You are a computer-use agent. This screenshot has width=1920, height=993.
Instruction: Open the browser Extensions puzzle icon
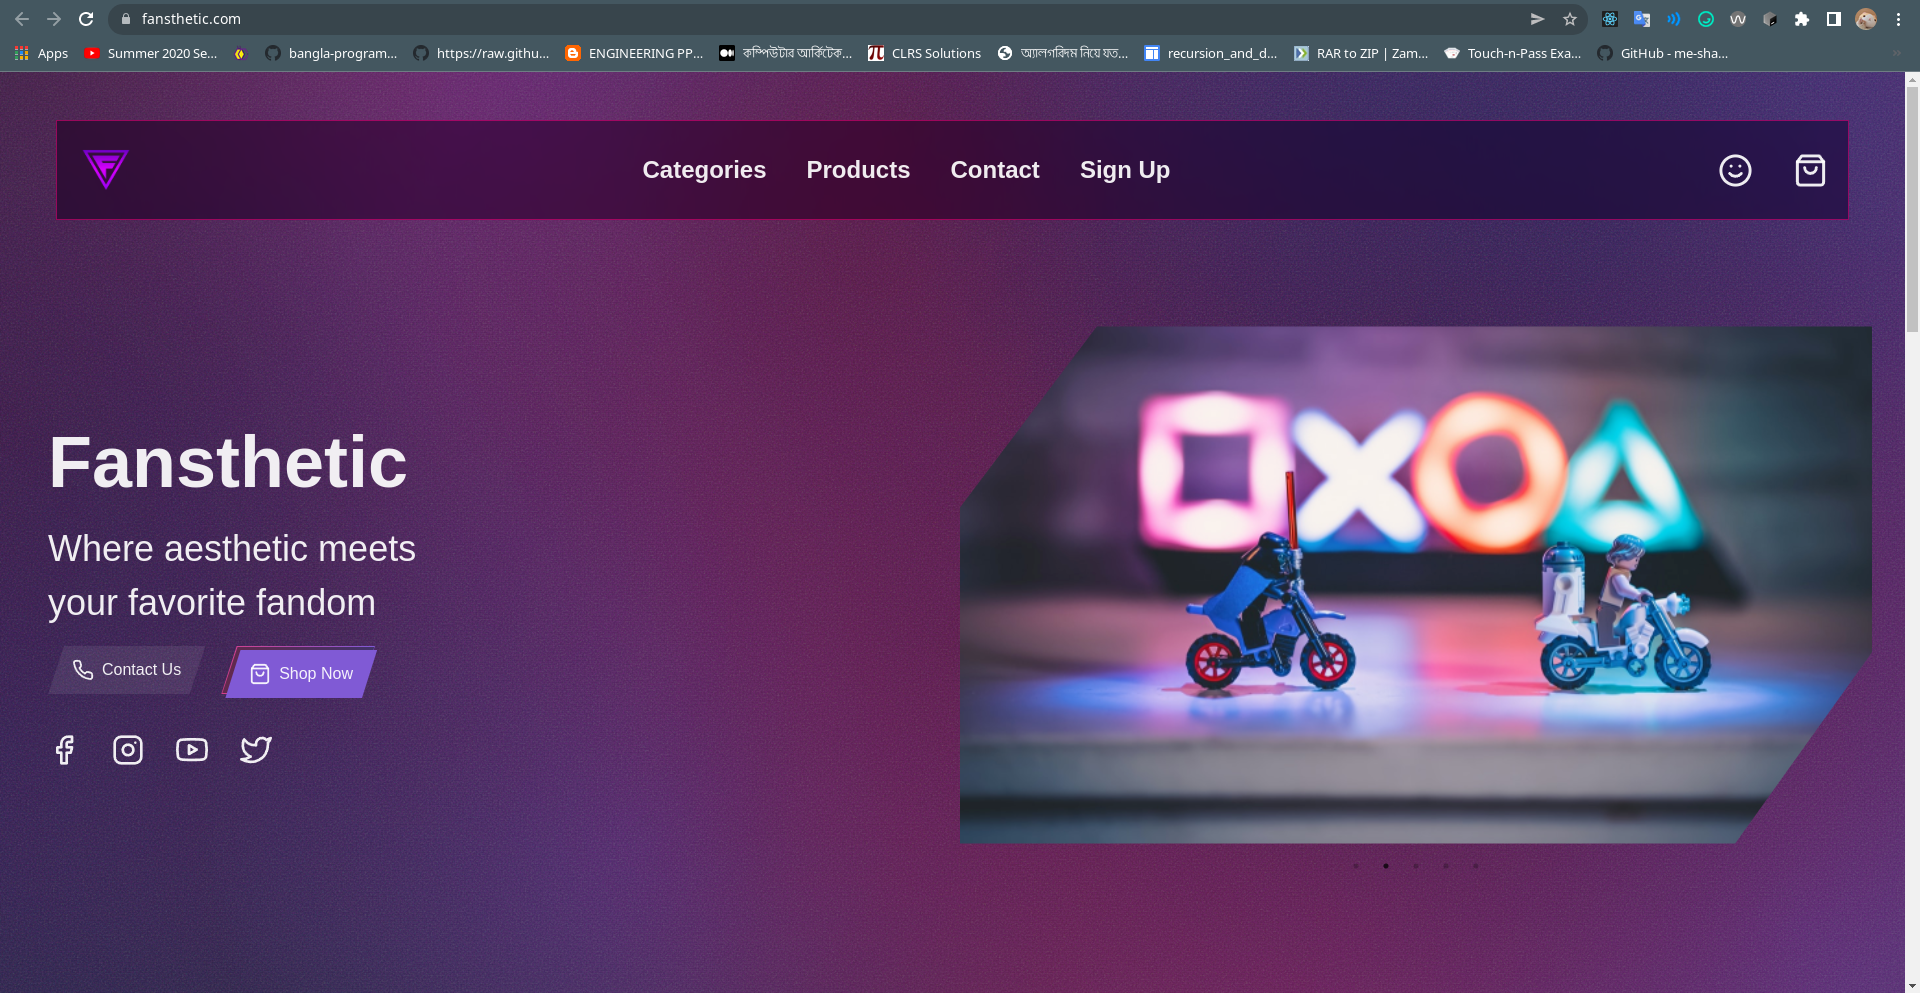1802,19
